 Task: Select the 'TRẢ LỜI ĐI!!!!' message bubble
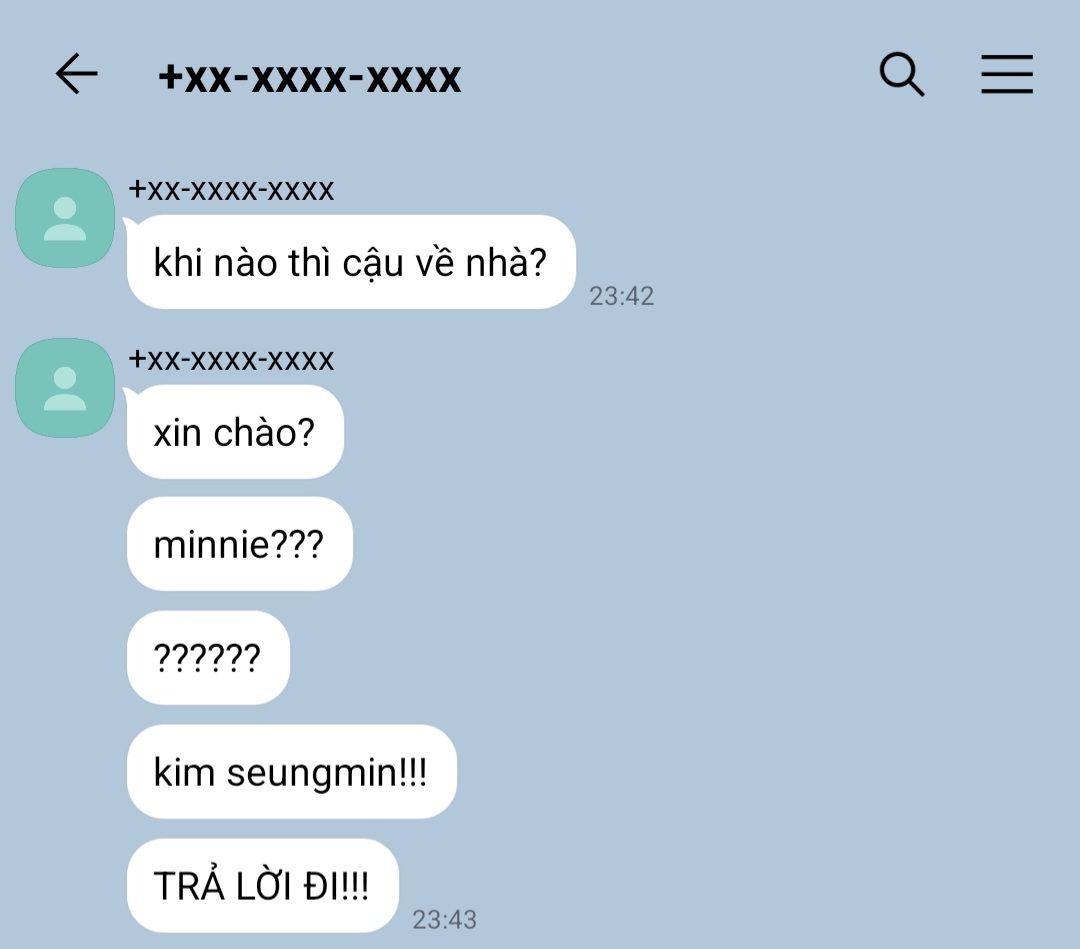click(262, 886)
